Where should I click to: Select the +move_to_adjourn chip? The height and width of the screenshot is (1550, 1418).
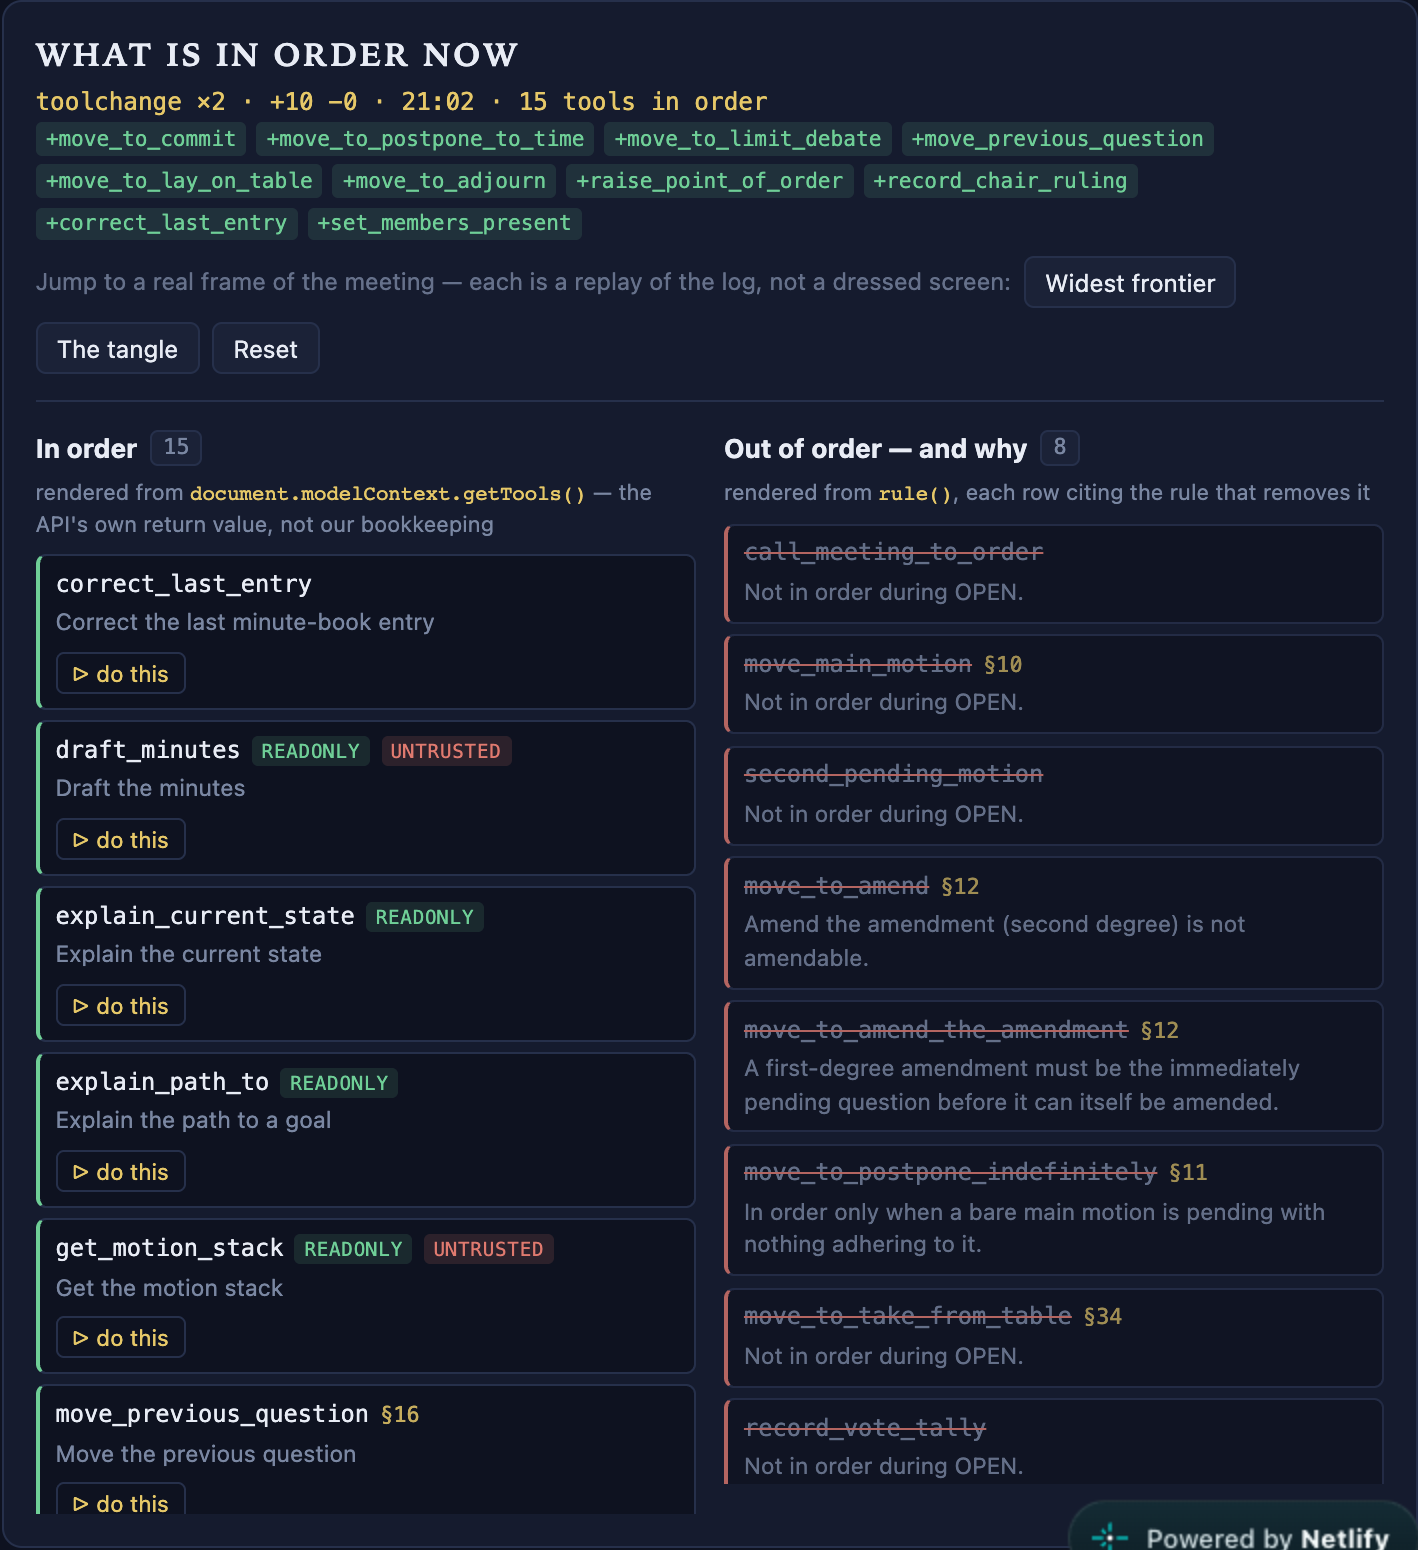444,181
